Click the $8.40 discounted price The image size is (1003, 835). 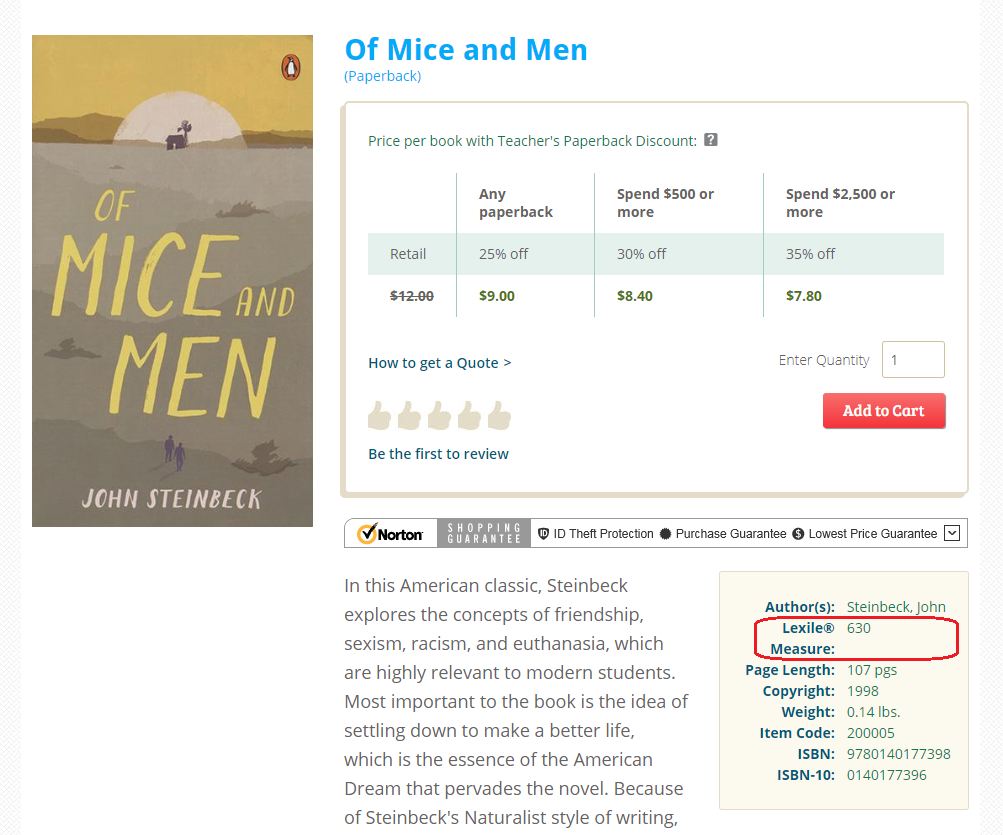(635, 296)
